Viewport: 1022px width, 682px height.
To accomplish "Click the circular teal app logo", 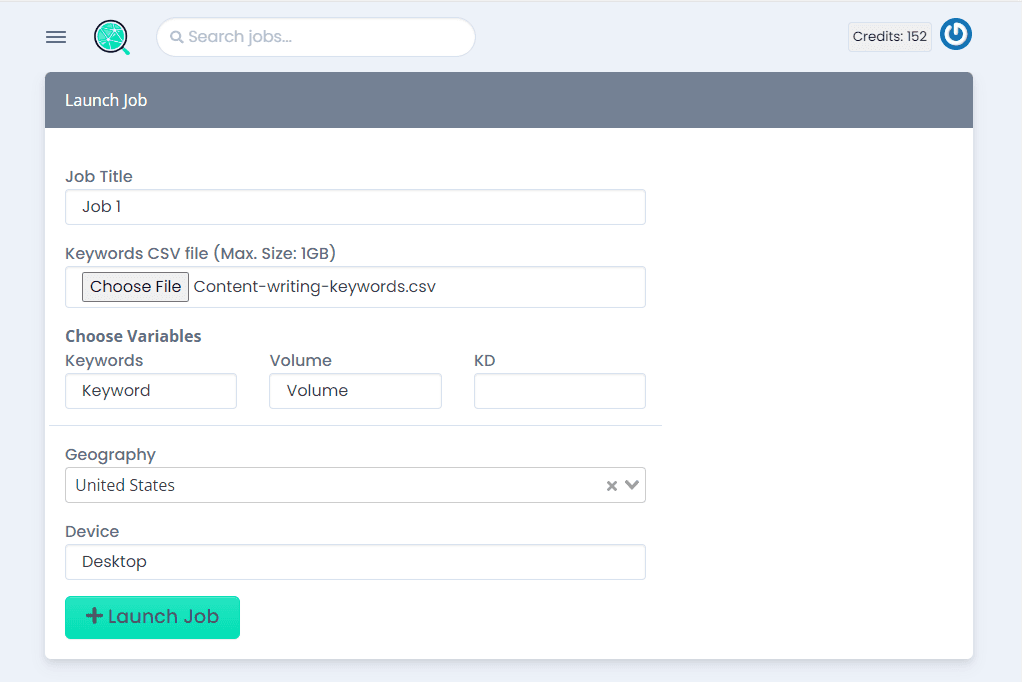I will click(111, 36).
